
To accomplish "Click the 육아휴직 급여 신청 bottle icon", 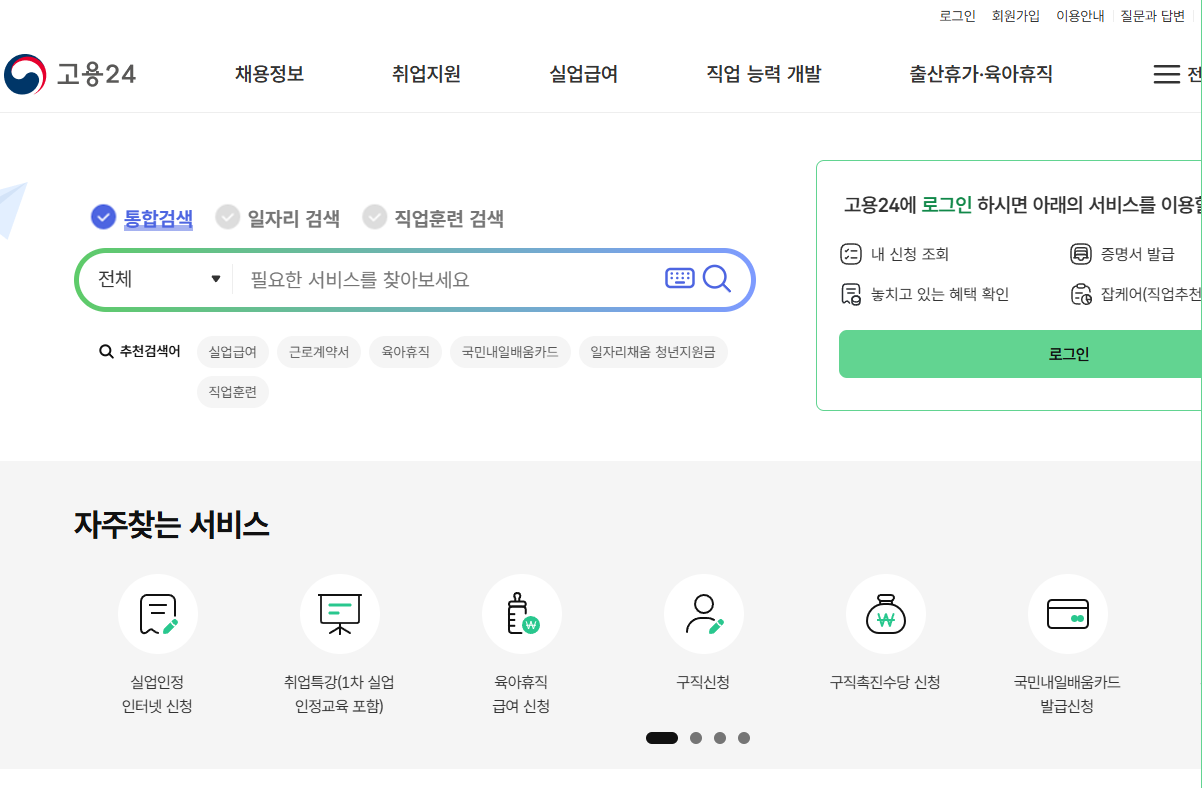I will 522,614.
